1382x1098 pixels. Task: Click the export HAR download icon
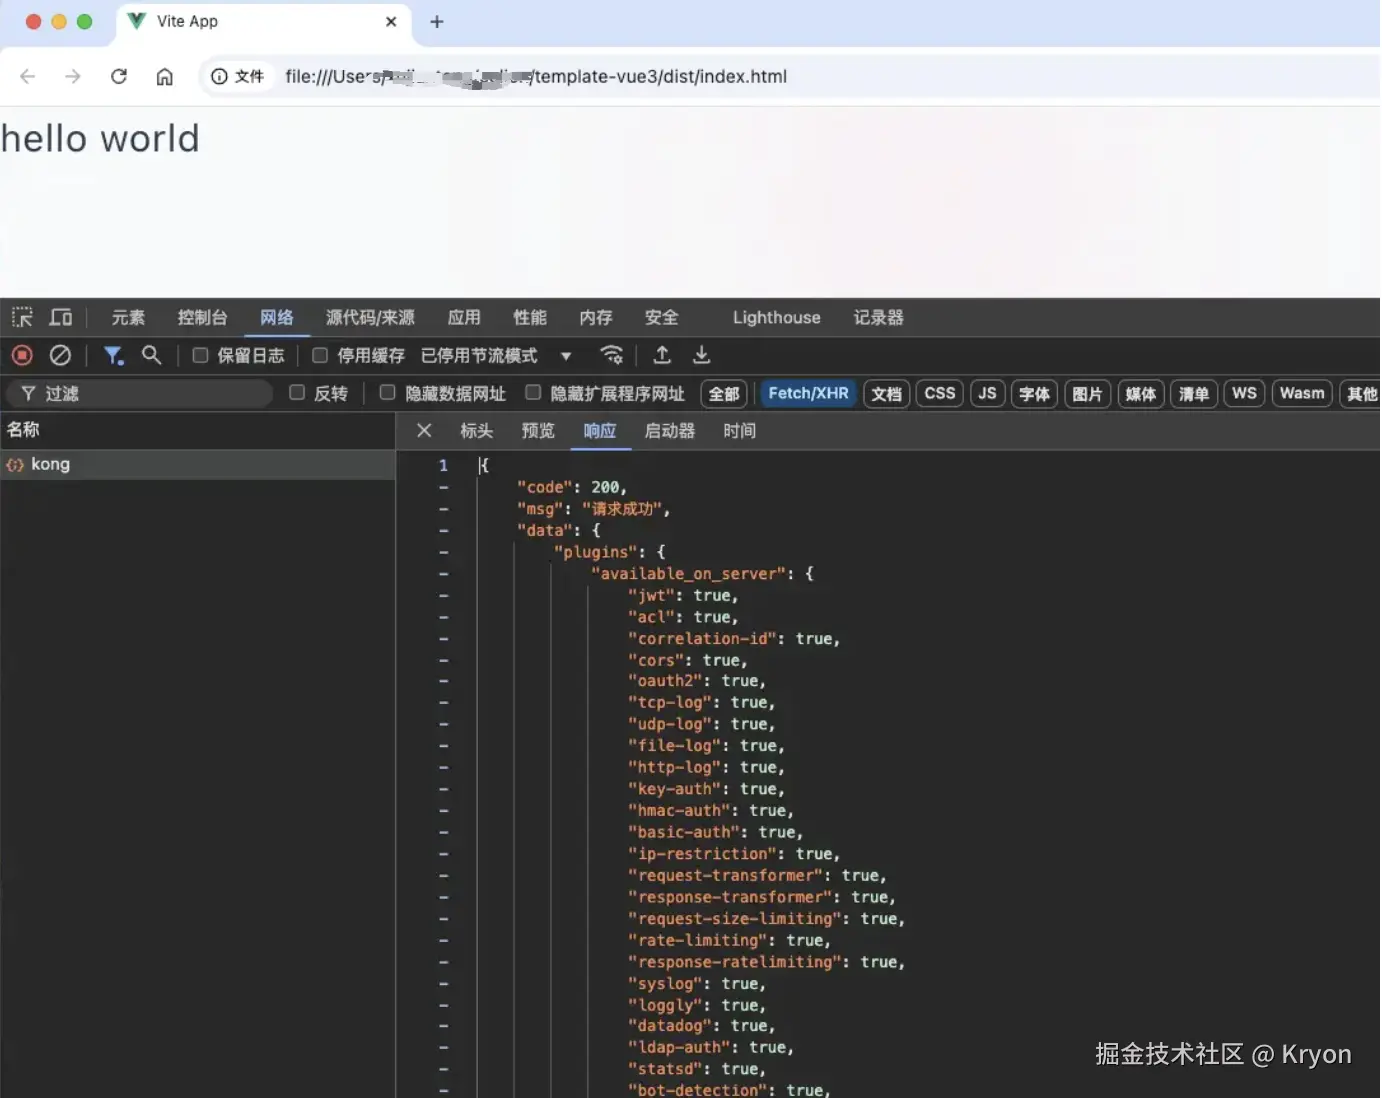(x=702, y=355)
